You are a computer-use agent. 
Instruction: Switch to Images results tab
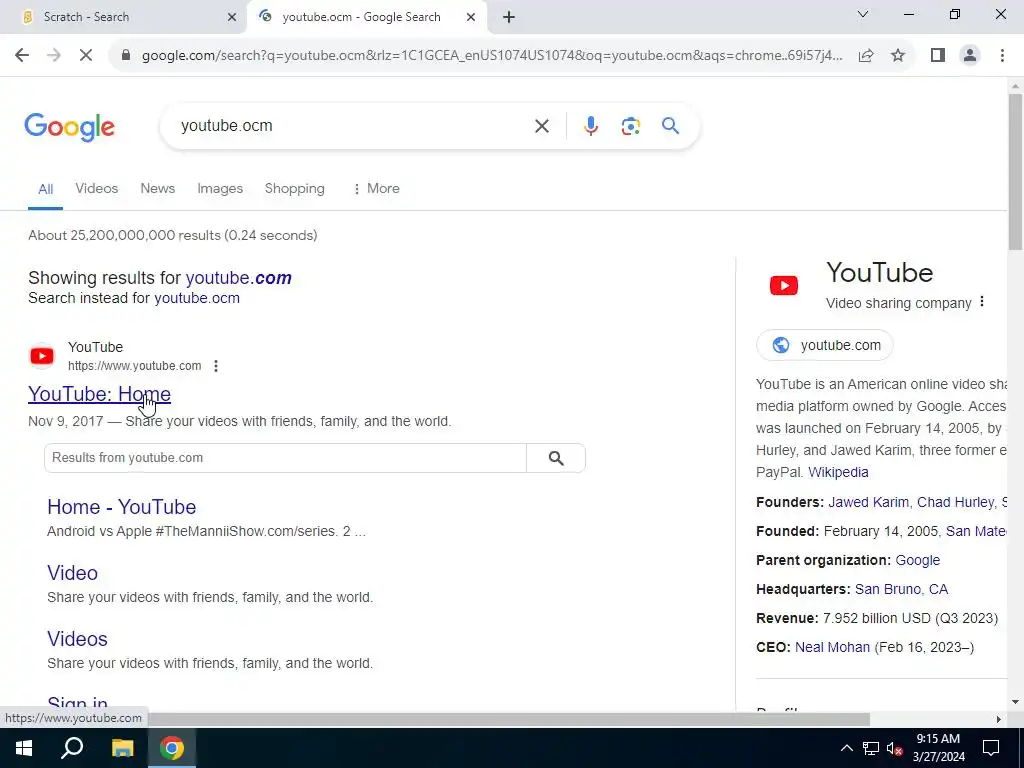220,189
